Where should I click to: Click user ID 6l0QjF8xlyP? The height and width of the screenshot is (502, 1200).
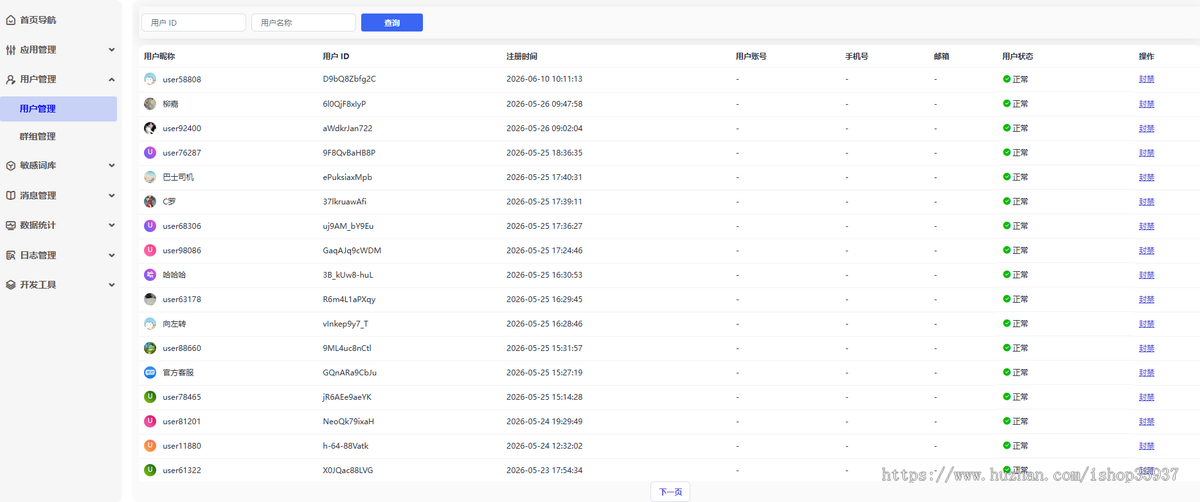(x=344, y=104)
